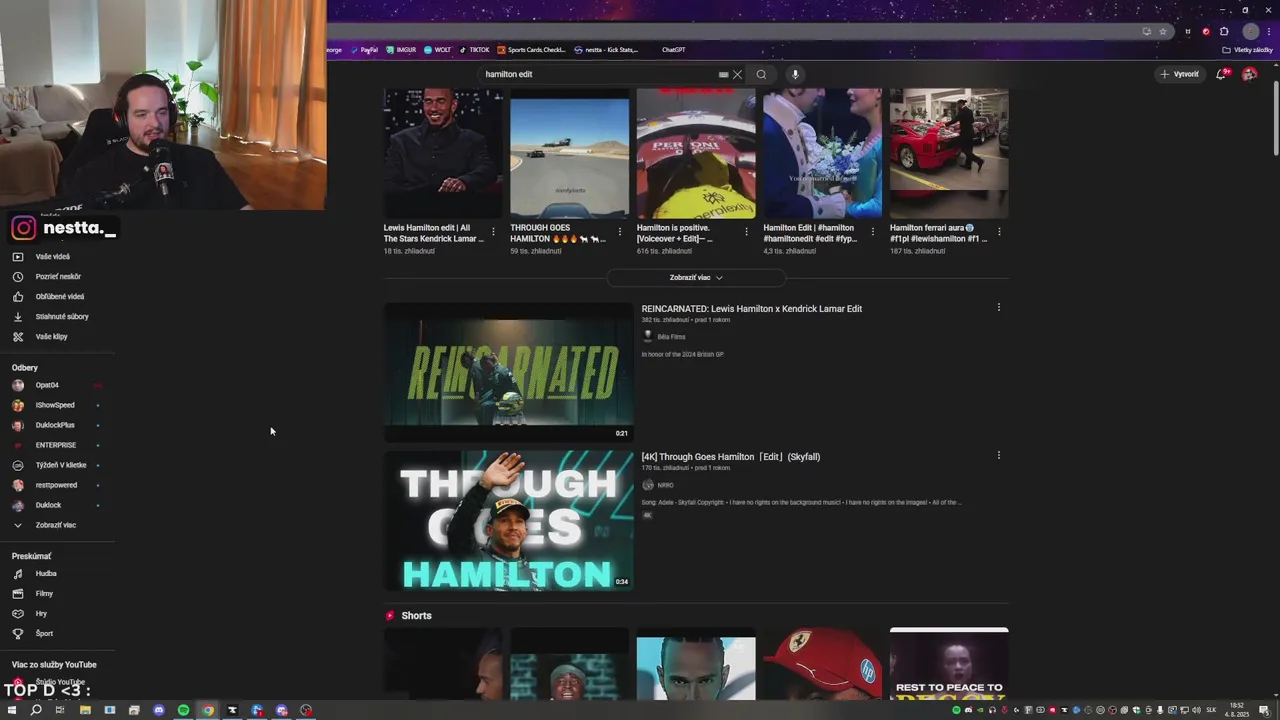Open options for Lewis Hamilton edit short
This screenshot has height=720, width=1280.
click(493, 232)
